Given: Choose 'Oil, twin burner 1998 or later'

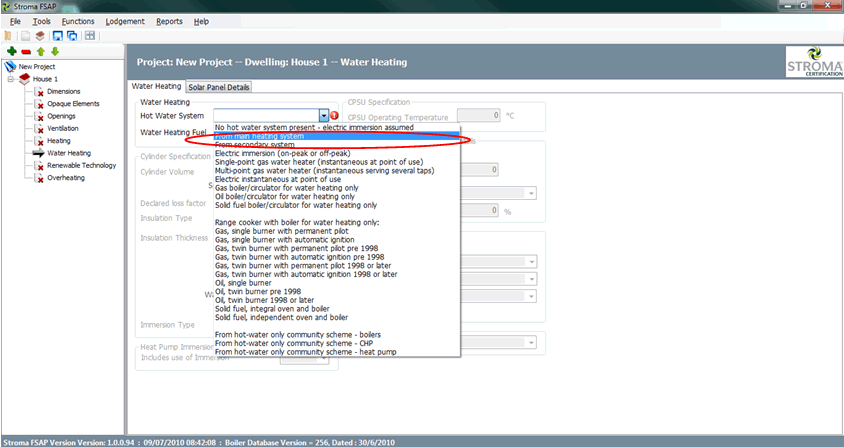Looking at the screenshot, I should pyautogui.click(x=337, y=300).
